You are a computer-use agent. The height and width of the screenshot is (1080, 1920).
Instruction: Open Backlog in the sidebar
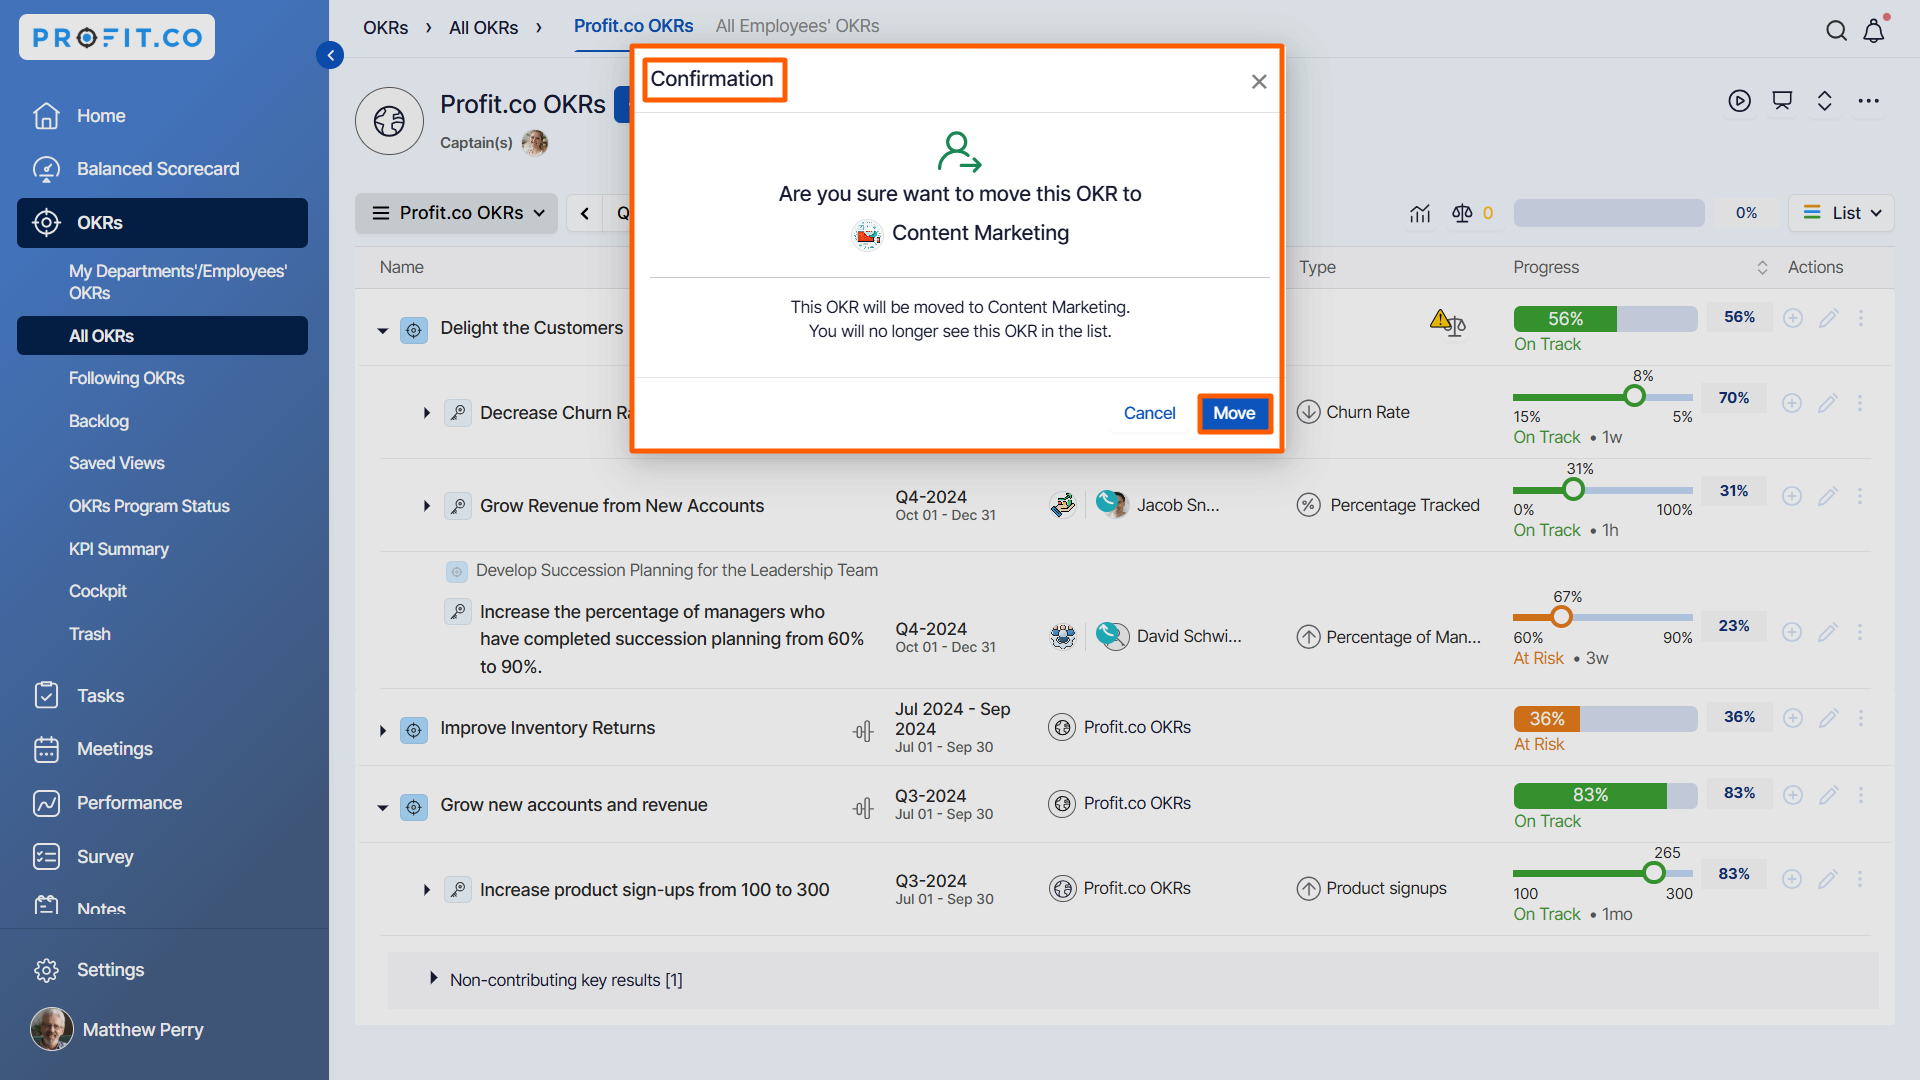click(x=99, y=421)
